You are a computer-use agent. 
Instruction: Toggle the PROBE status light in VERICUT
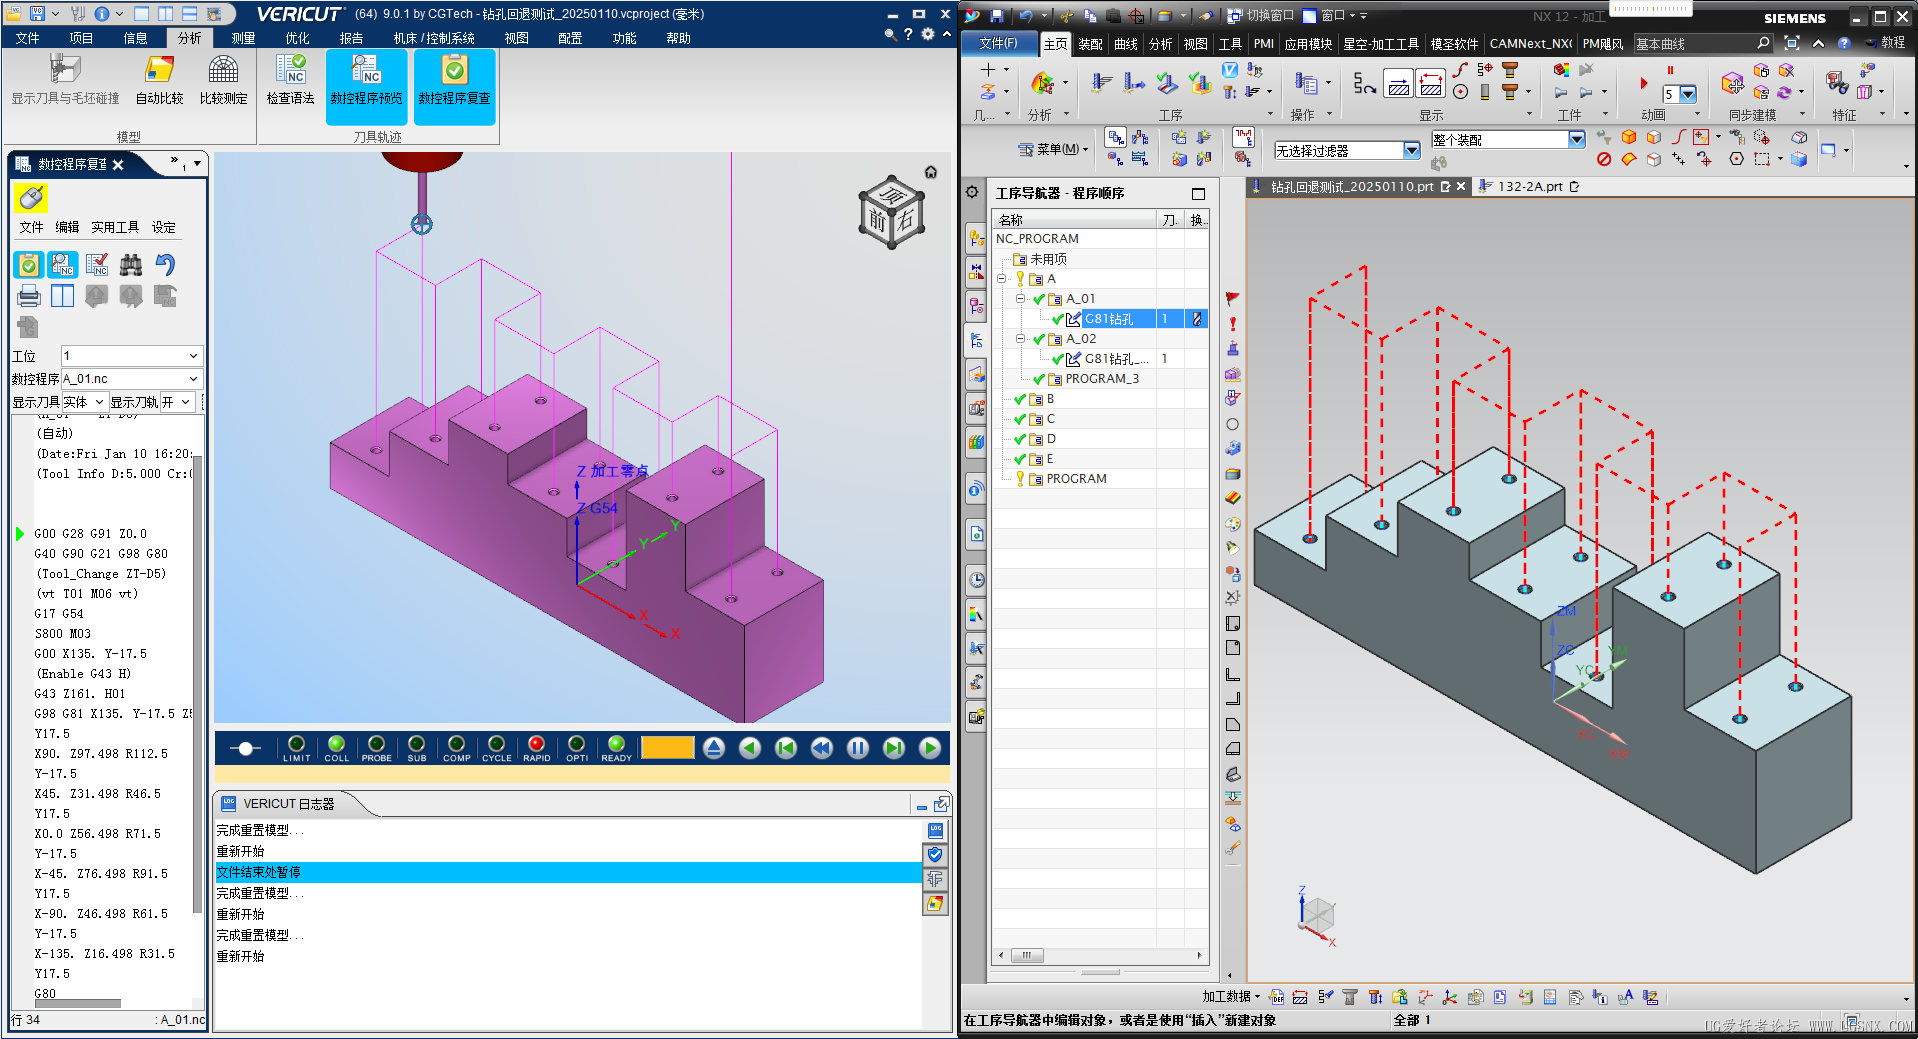click(377, 744)
